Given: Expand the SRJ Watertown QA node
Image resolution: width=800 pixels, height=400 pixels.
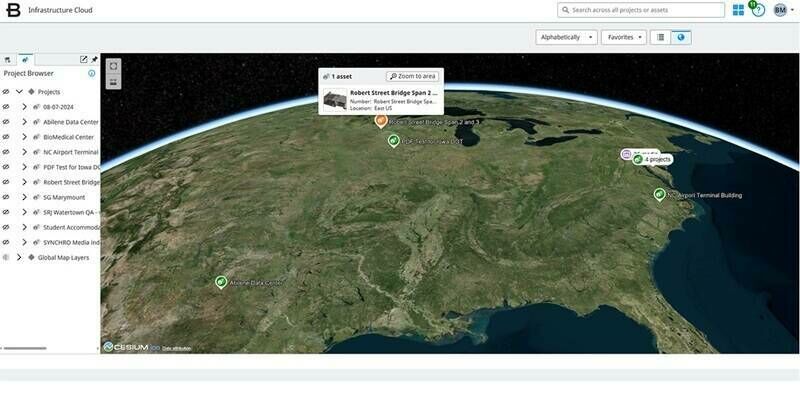Looking at the screenshot, I should point(24,212).
